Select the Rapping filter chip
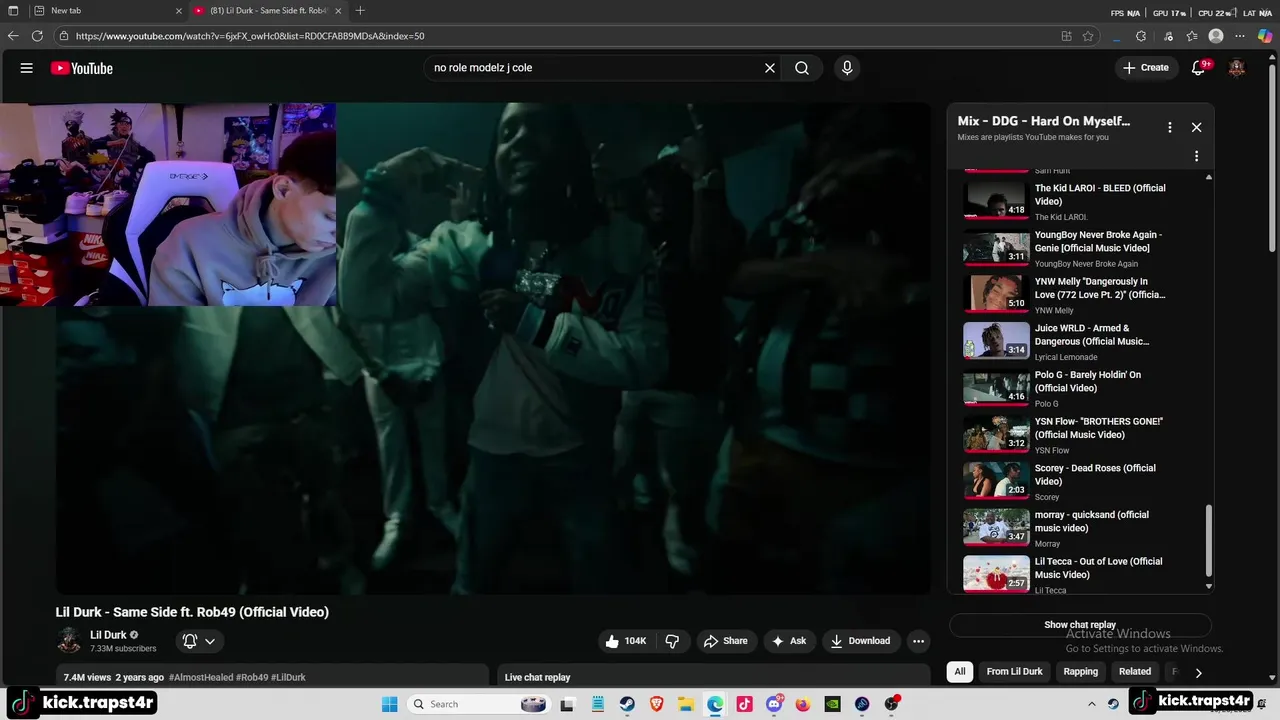Screen dimensions: 1280x720 tap(1080, 672)
